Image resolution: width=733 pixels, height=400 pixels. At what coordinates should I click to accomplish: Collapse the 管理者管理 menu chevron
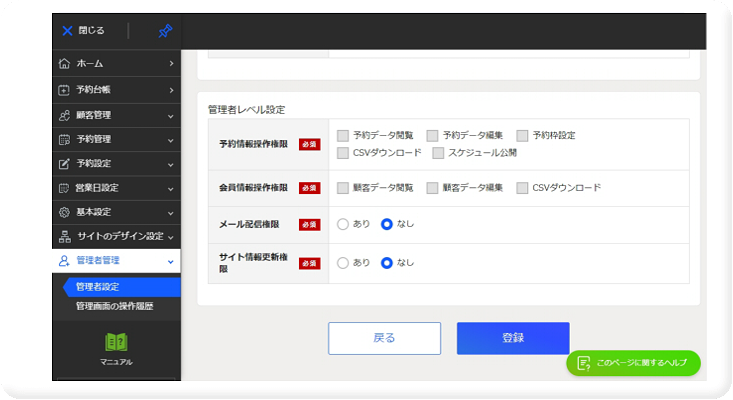pyautogui.click(x=171, y=262)
